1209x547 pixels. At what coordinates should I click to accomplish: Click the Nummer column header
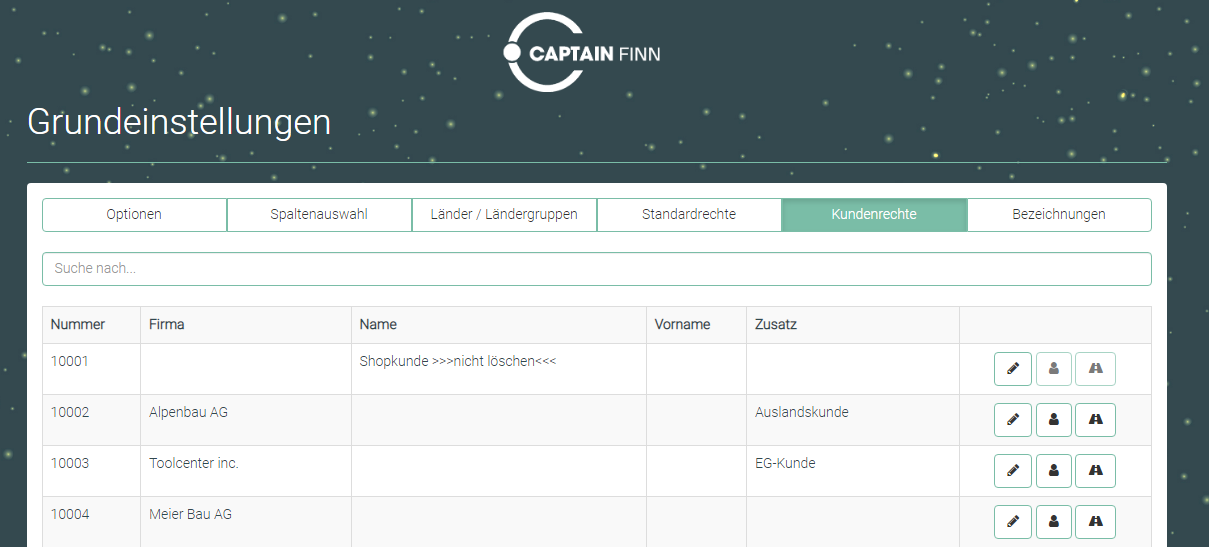pyautogui.click(x=78, y=325)
